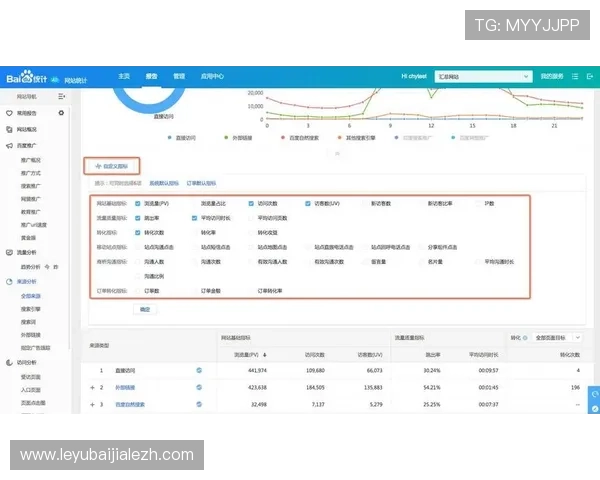The image size is (600, 480).
Task: Click the logout icon in the top bar
Action: tap(588, 76)
